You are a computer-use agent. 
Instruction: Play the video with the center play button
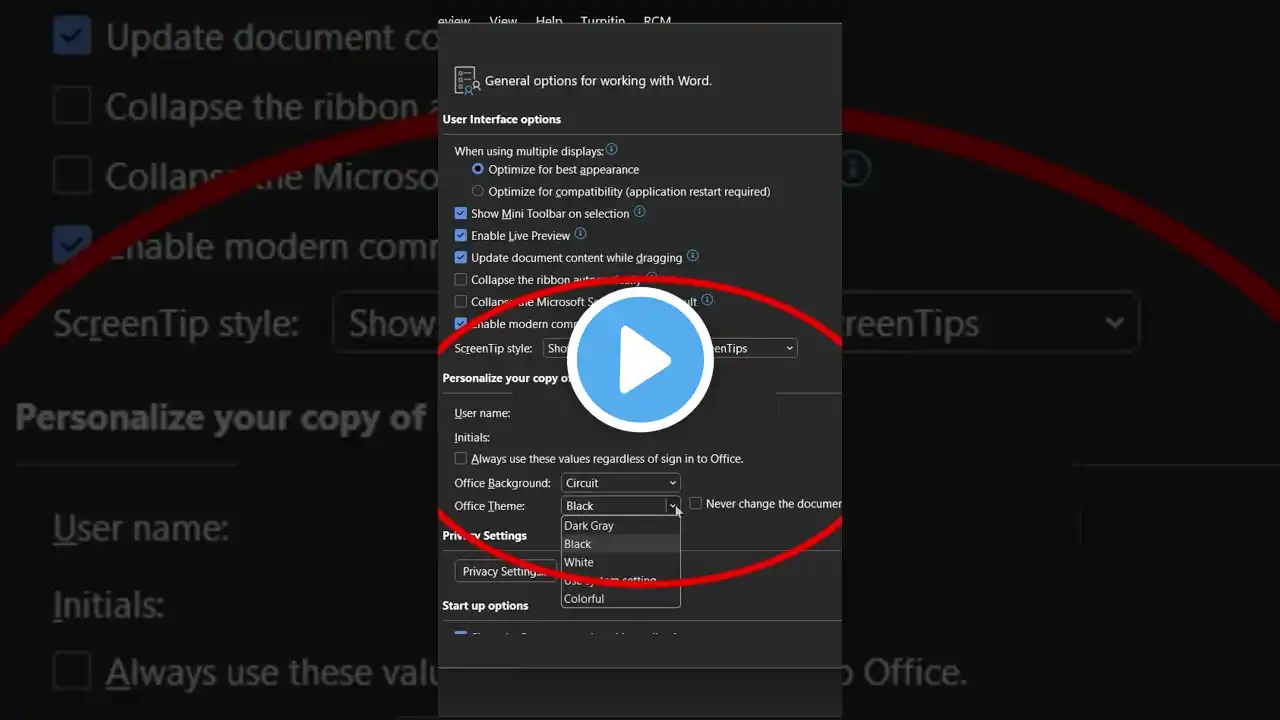click(640, 360)
